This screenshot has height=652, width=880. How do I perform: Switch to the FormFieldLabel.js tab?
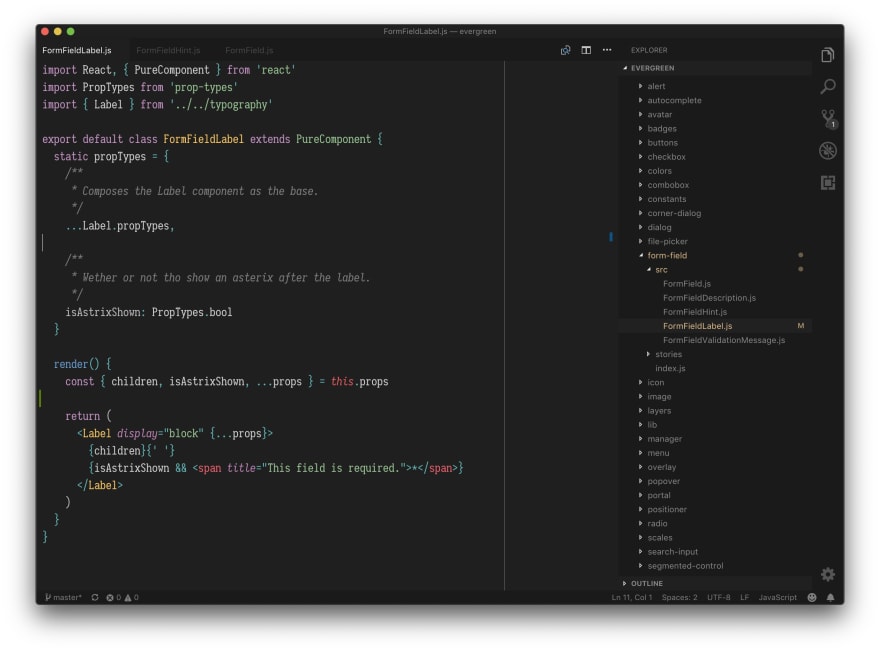click(x=77, y=50)
